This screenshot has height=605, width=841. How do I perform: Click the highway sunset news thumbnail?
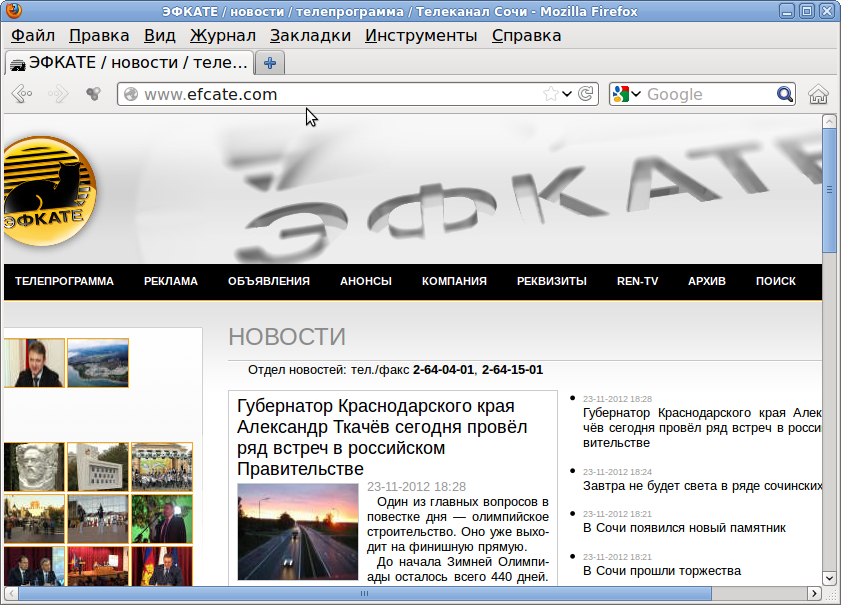[x=296, y=531]
